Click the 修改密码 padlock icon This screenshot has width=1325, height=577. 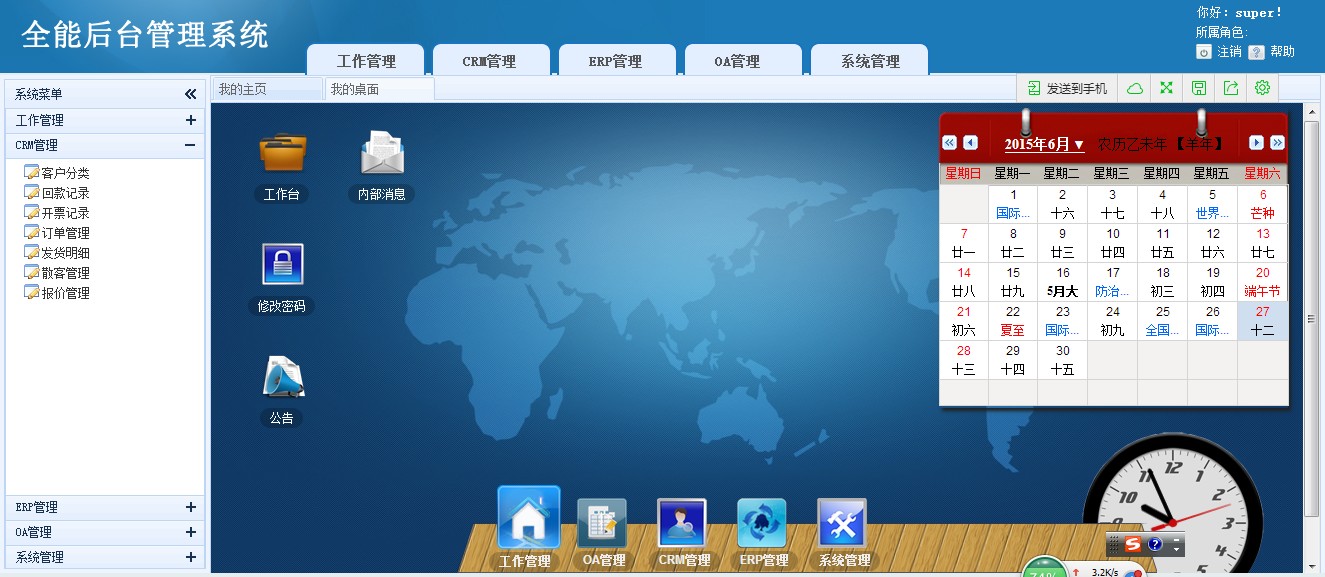[x=282, y=266]
